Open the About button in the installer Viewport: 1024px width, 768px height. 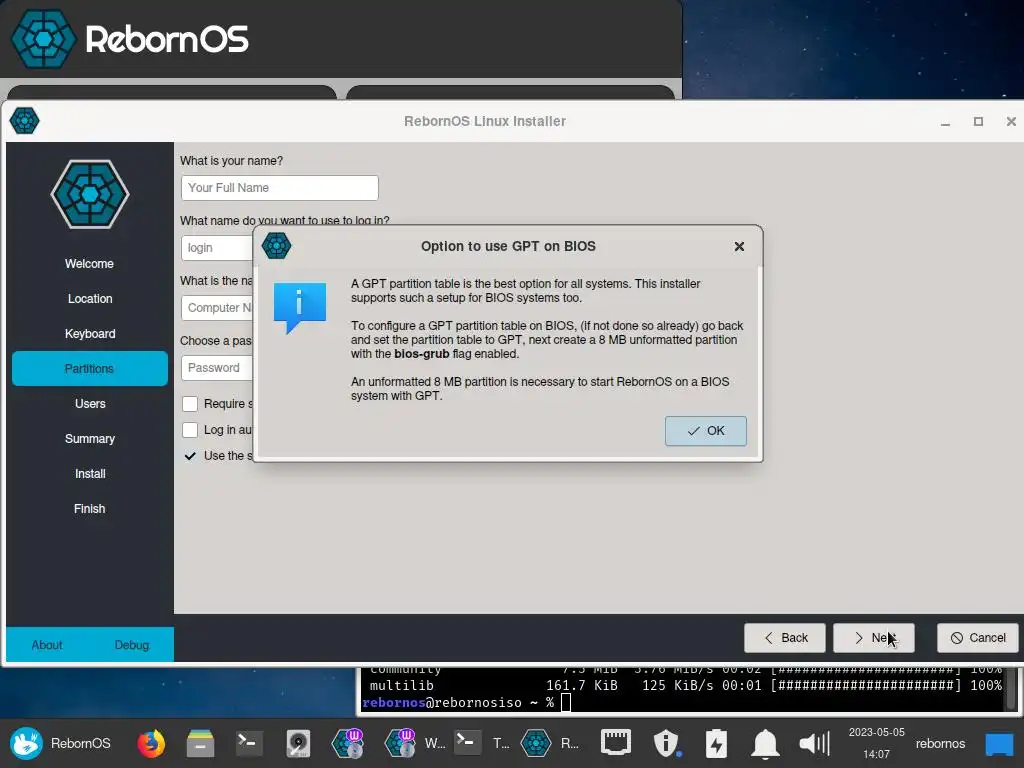click(x=47, y=645)
